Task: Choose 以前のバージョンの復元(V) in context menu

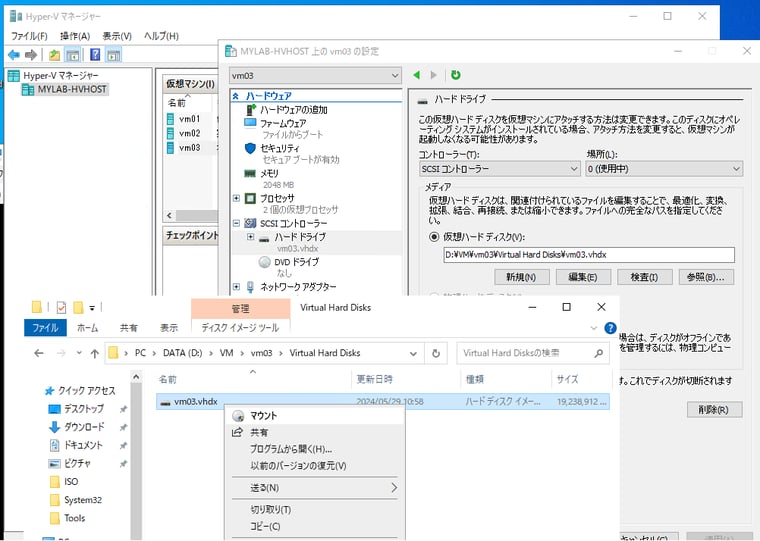Action: click(315, 465)
